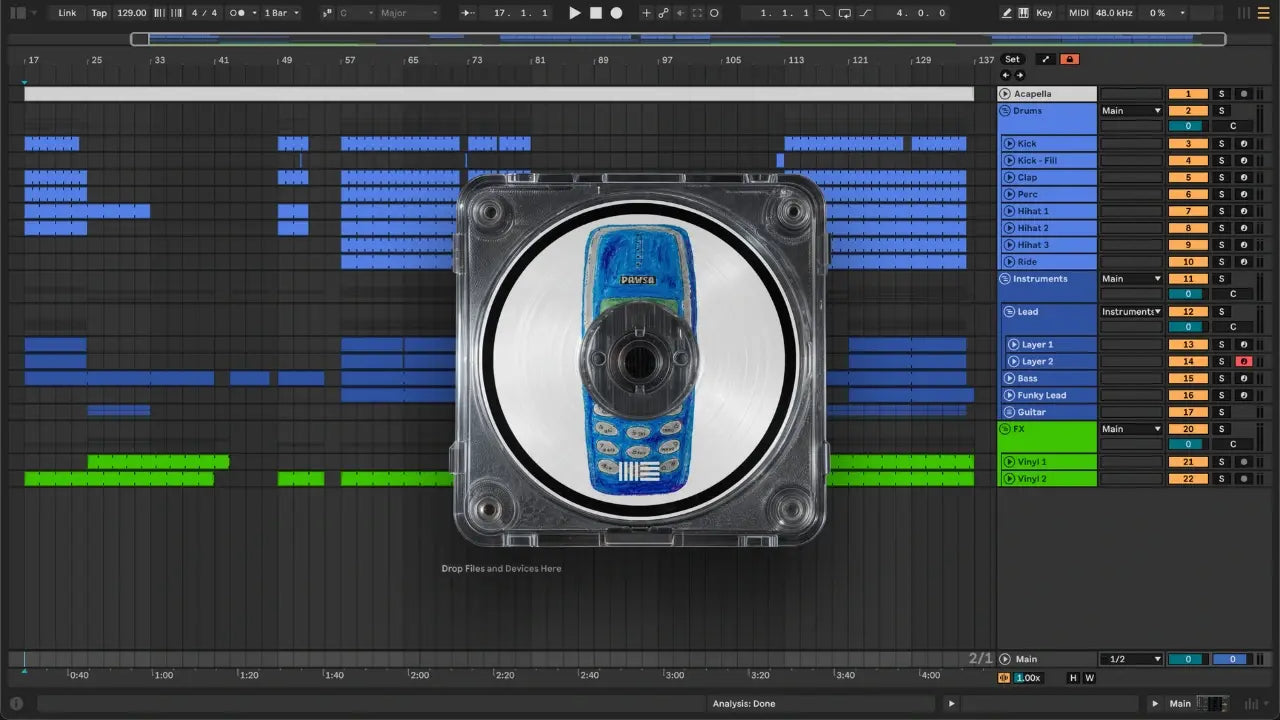Toggle the Arrangement Loop switch
This screenshot has height=720, width=1280.
tap(845, 13)
